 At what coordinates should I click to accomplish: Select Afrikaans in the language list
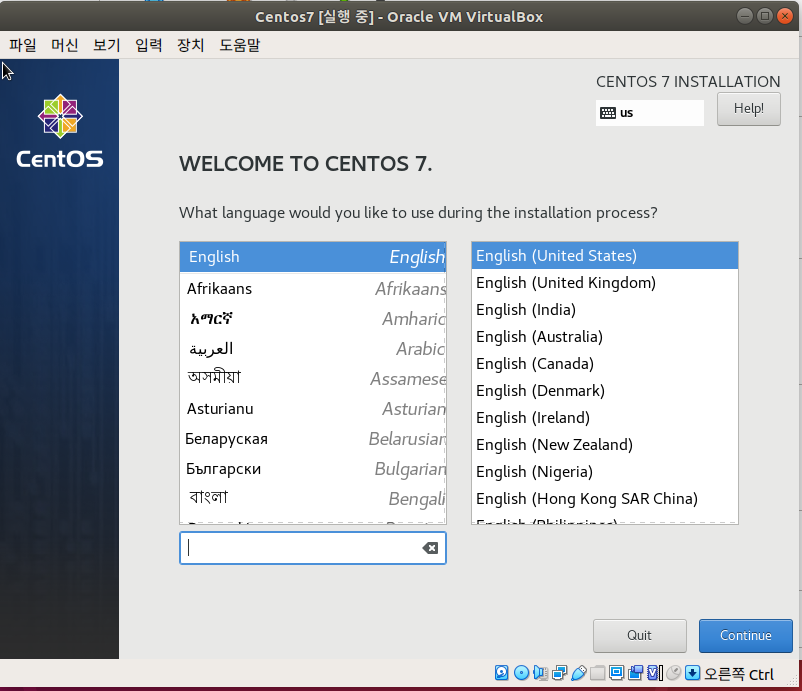point(313,289)
